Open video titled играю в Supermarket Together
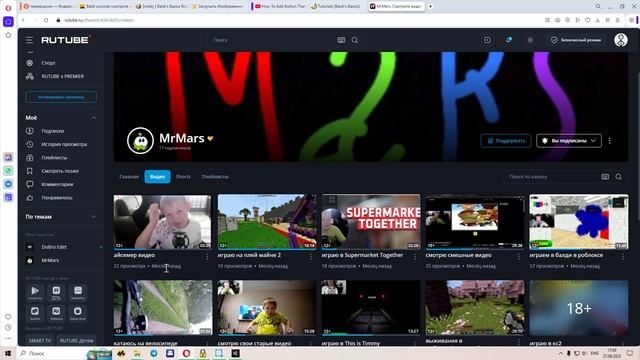640x360 pixels. (362, 255)
